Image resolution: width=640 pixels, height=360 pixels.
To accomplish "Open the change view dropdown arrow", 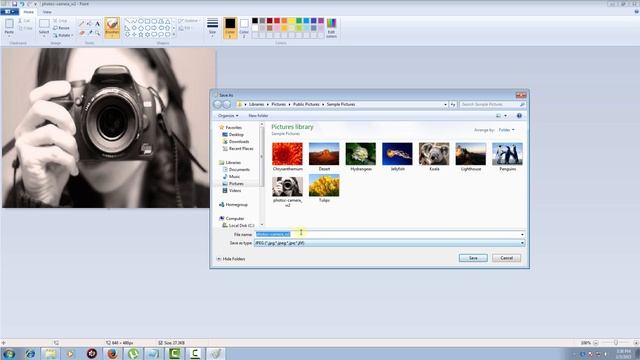I will click(505, 116).
